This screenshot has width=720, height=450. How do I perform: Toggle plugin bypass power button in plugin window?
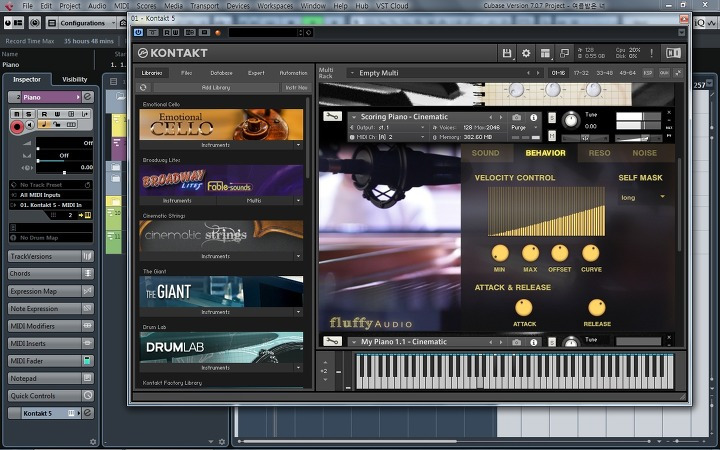point(138,33)
